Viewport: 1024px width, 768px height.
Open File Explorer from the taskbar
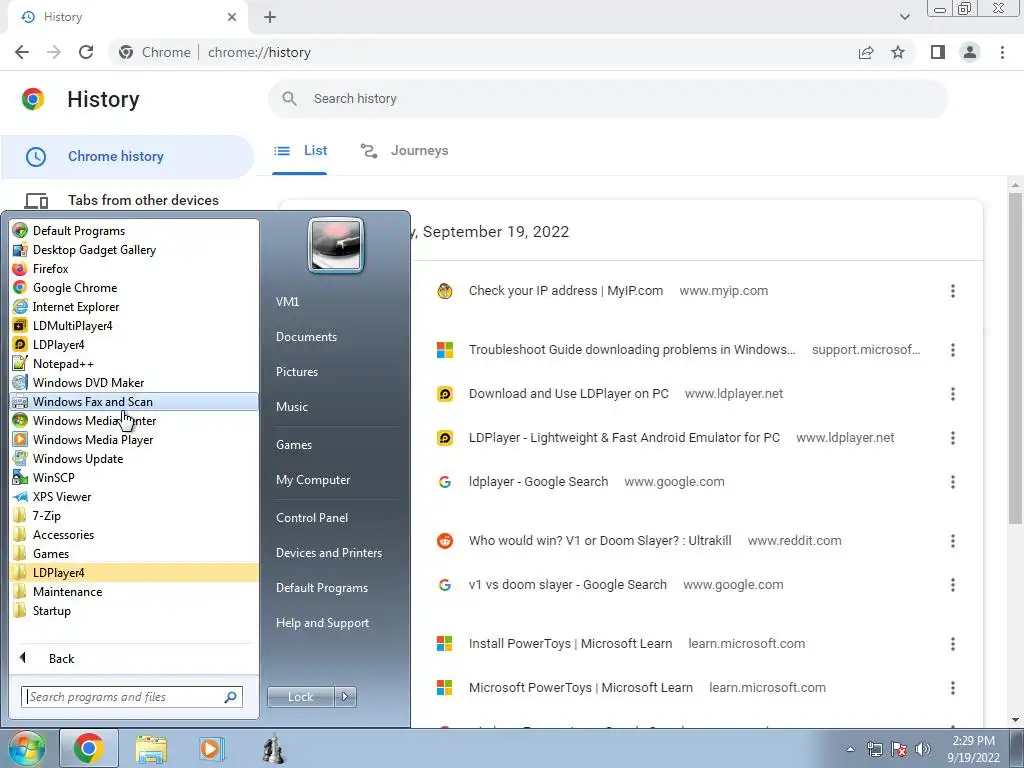point(151,749)
